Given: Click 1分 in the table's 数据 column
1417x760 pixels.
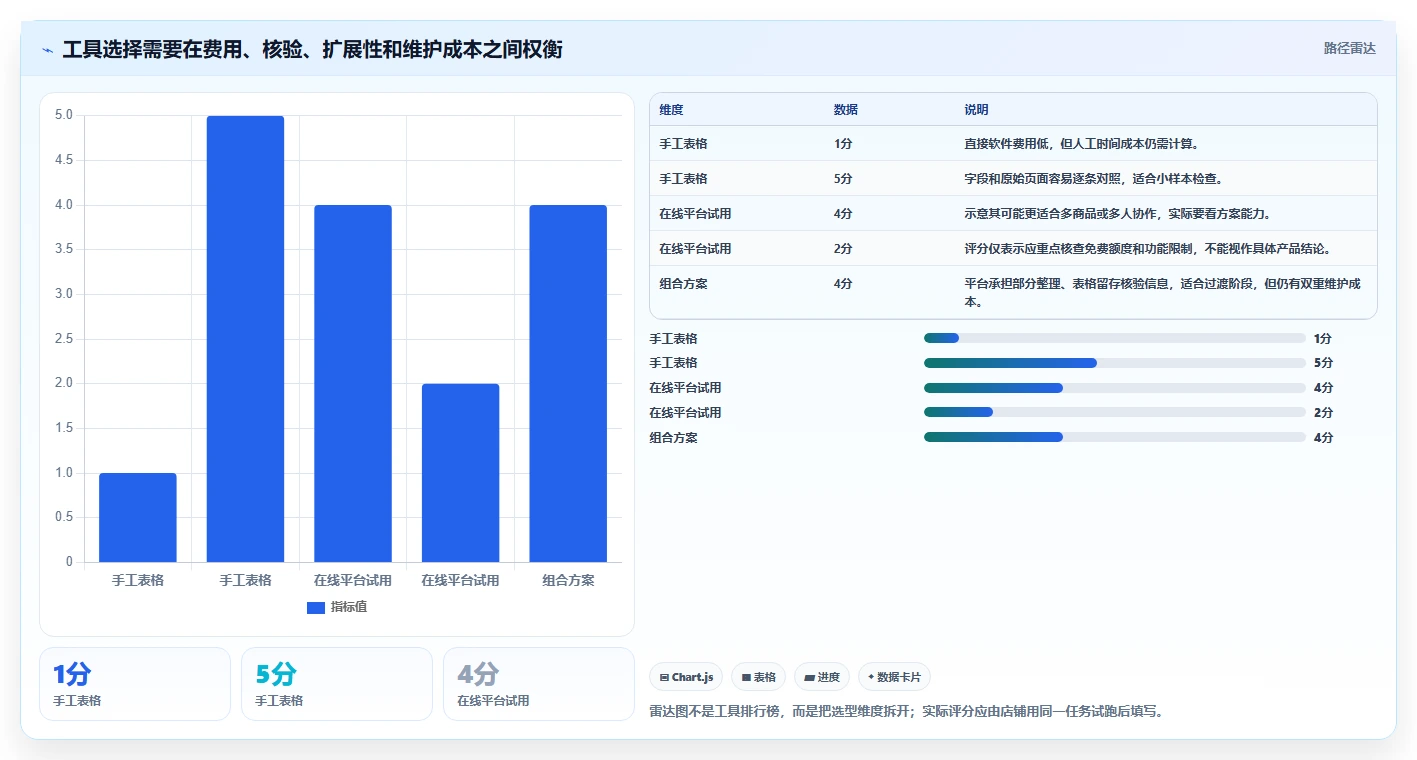Looking at the screenshot, I should (x=843, y=144).
